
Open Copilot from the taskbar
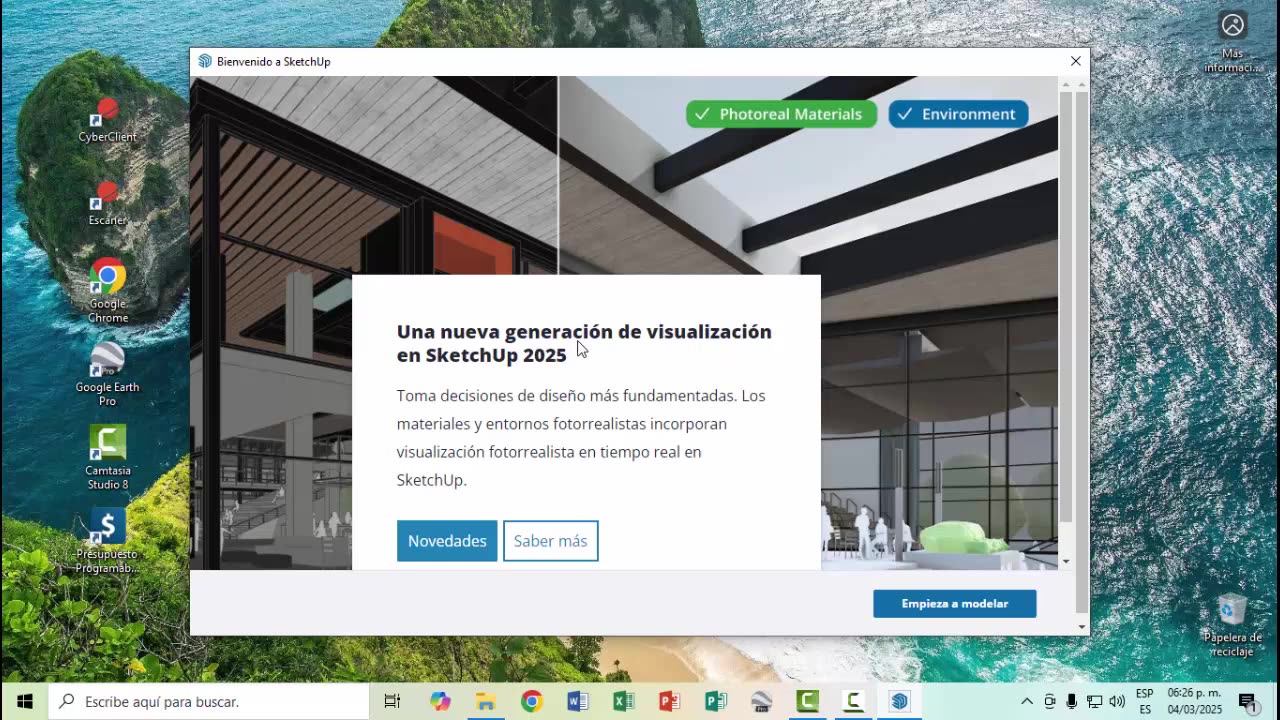[x=440, y=702]
